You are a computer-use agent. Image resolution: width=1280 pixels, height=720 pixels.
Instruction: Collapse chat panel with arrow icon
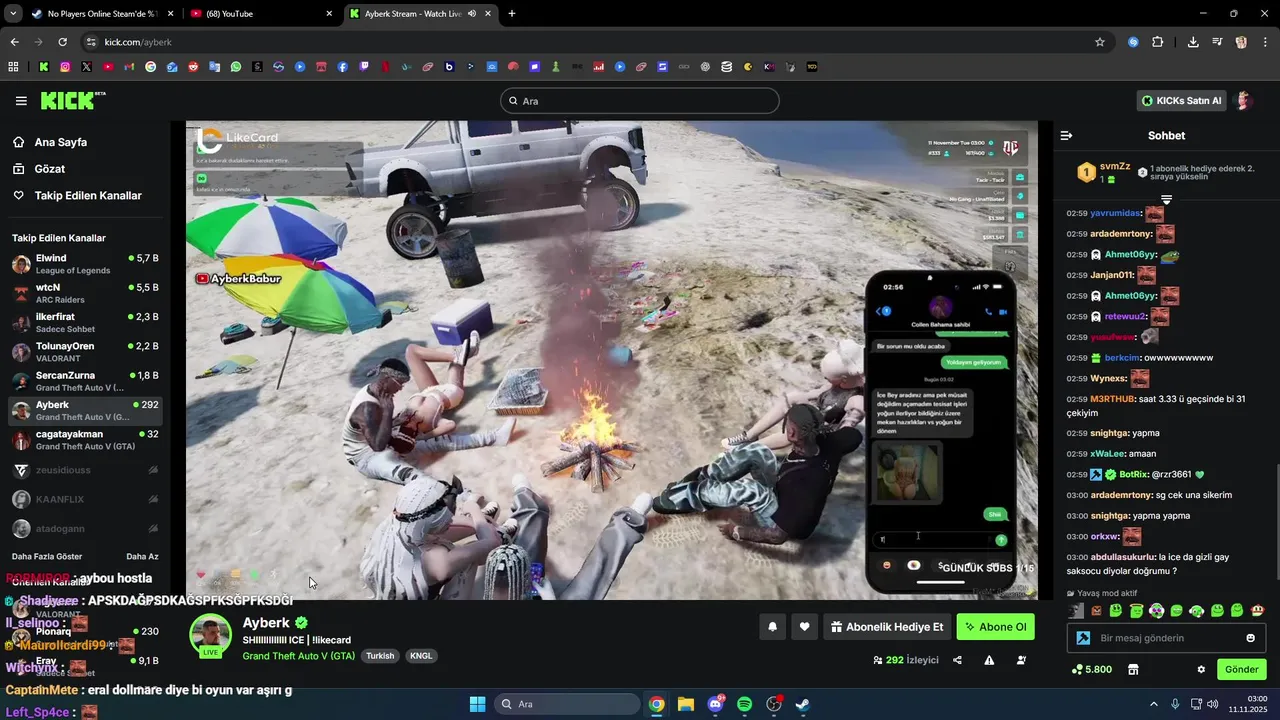click(x=1066, y=135)
